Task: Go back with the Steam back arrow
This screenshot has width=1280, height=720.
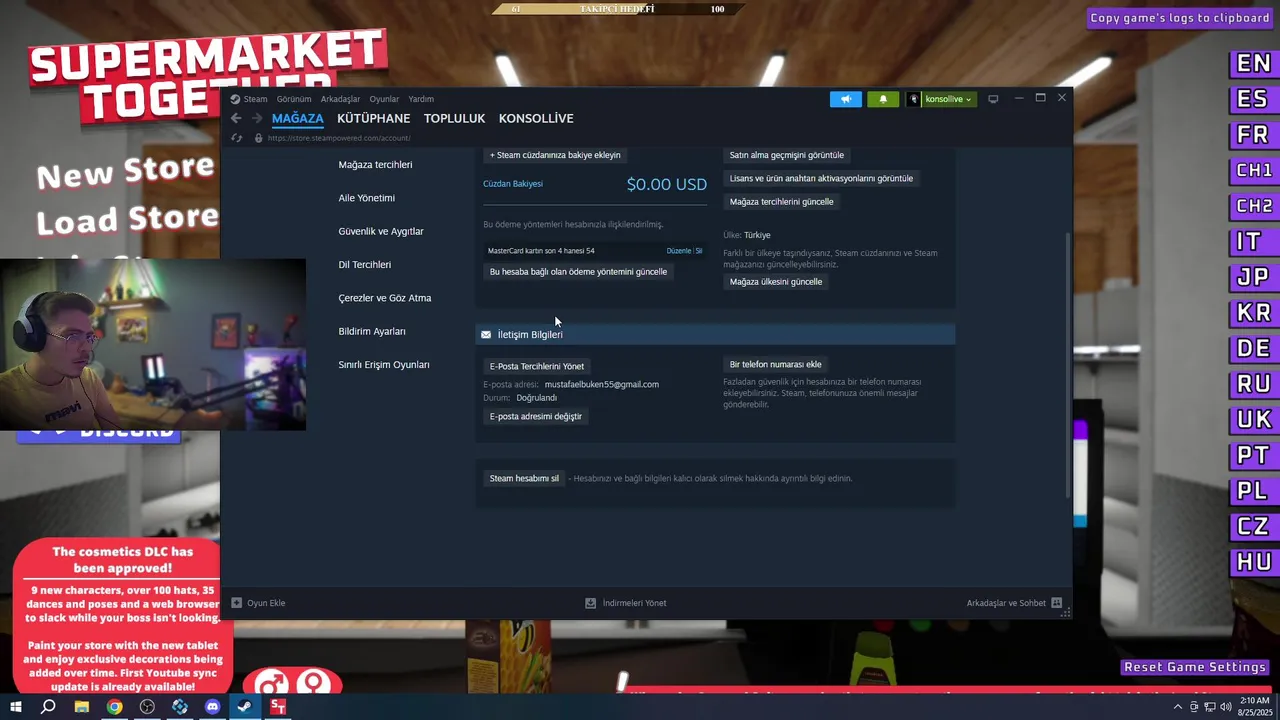Action: [236, 118]
